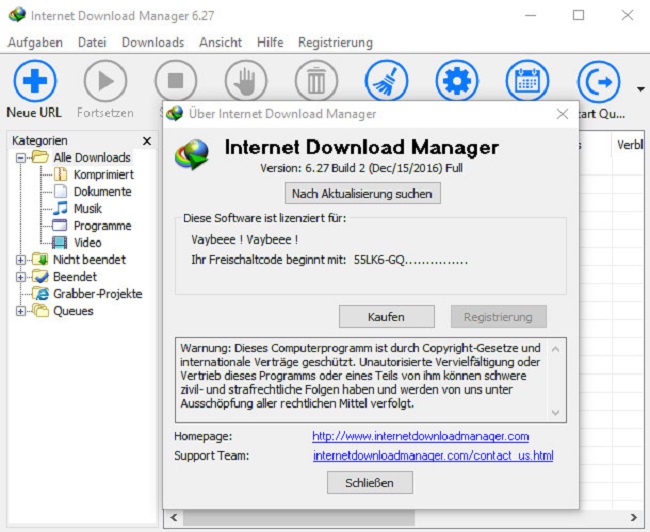
Task: Click the Schließen button
Action: tap(370, 483)
